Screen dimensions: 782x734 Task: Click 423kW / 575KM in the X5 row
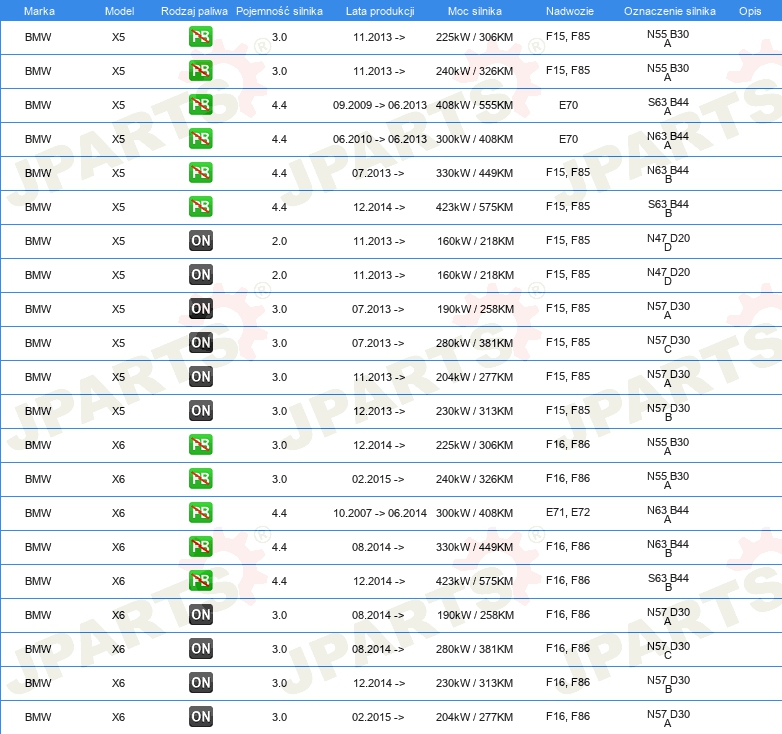[x=474, y=207]
